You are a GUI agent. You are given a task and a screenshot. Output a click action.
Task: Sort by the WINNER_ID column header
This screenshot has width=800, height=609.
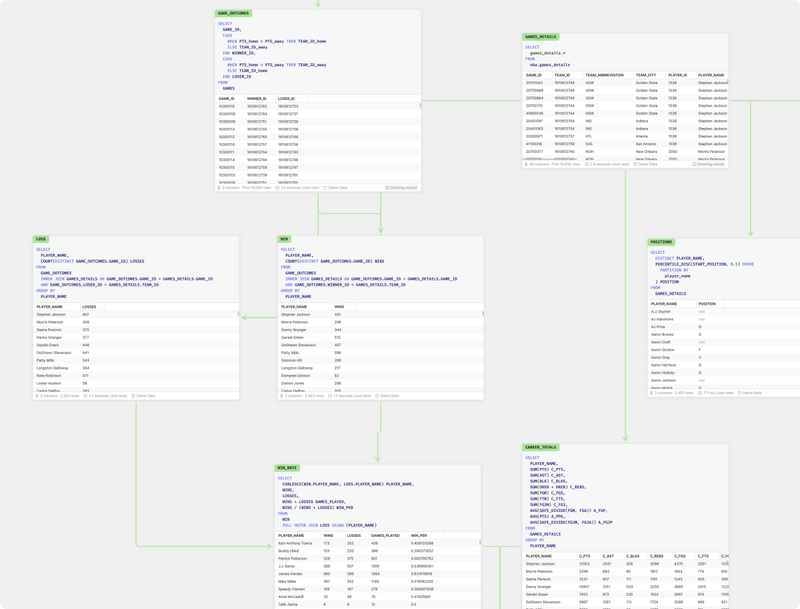(257, 99)
